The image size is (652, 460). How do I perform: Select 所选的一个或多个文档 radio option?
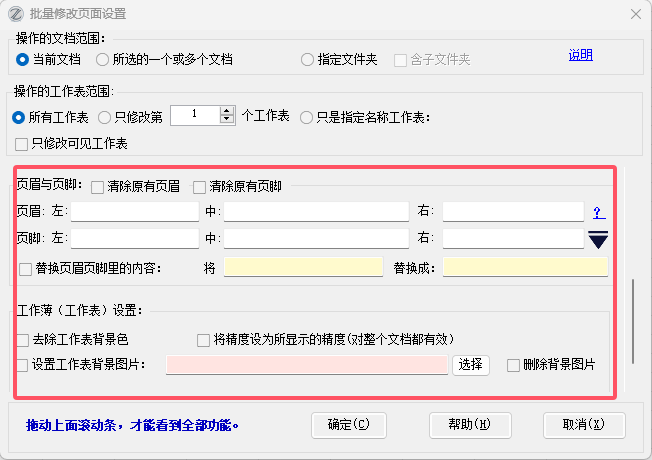(x=103, y=59)
